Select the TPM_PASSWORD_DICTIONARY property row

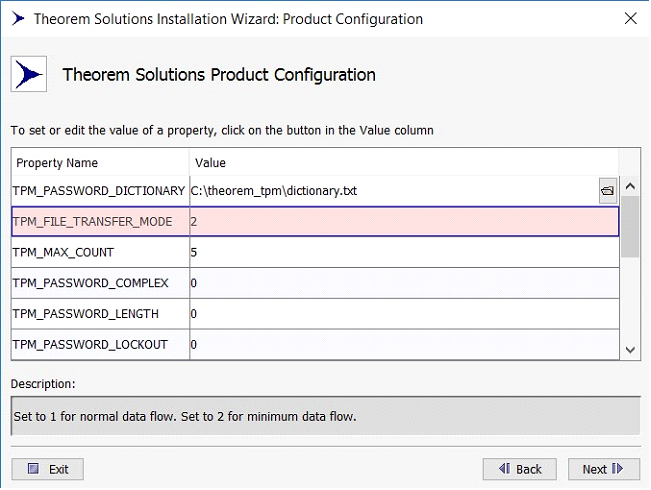(100, 190)
